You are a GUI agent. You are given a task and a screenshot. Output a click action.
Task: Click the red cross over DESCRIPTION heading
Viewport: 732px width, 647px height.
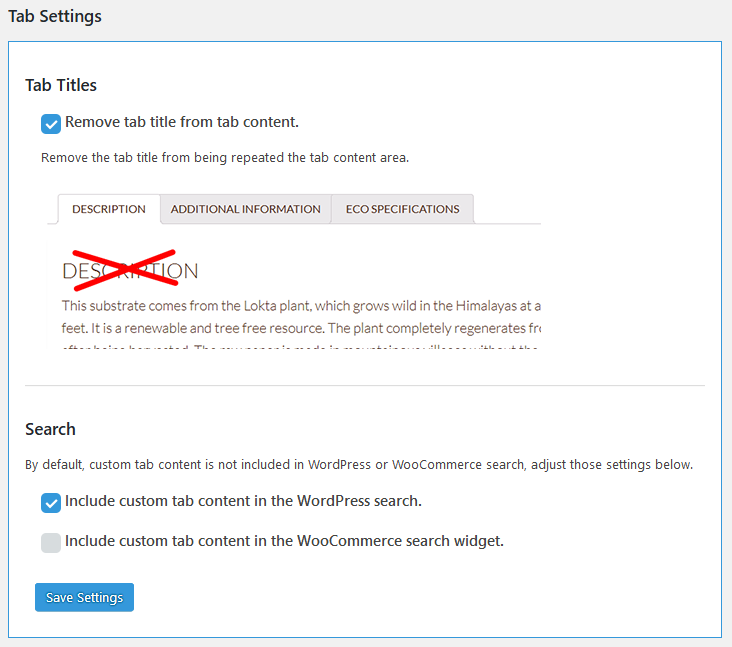[x=121, y=270]
